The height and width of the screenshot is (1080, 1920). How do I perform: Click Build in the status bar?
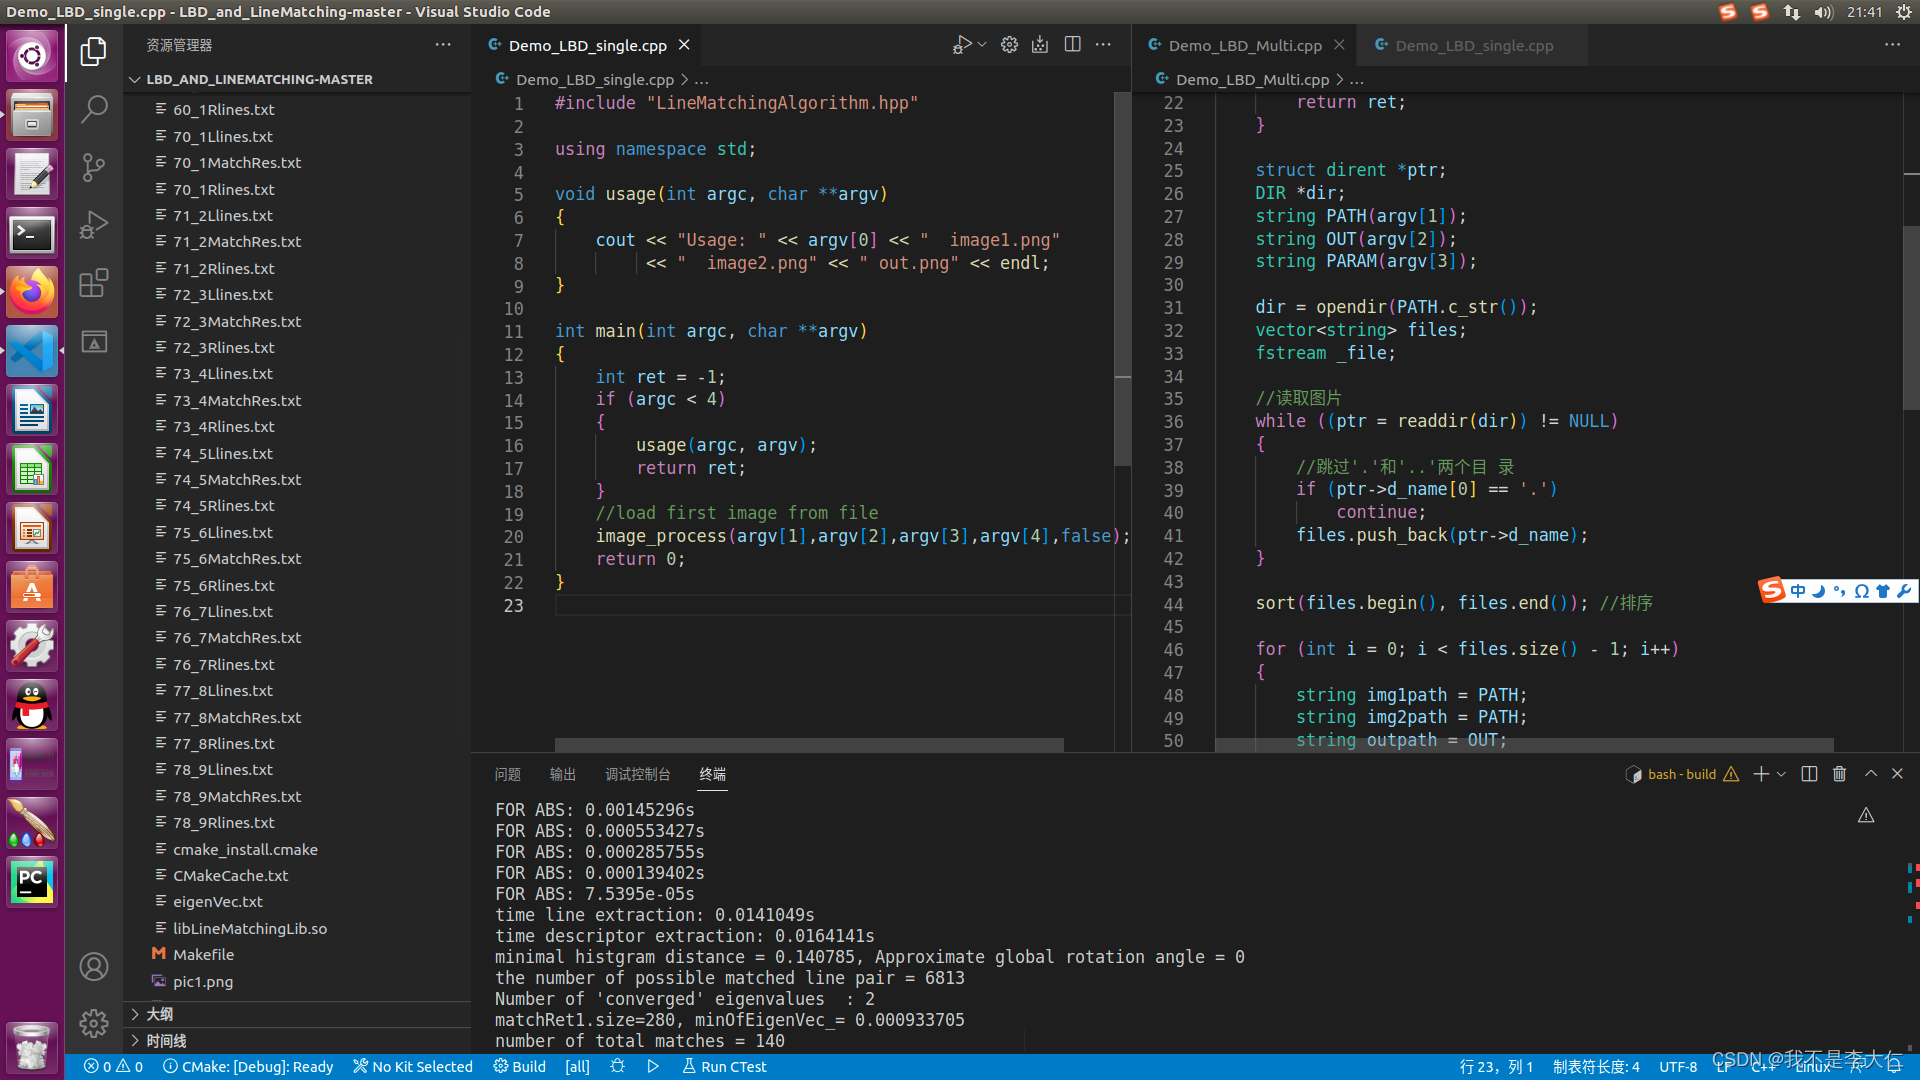click(x=520, y=1067)
